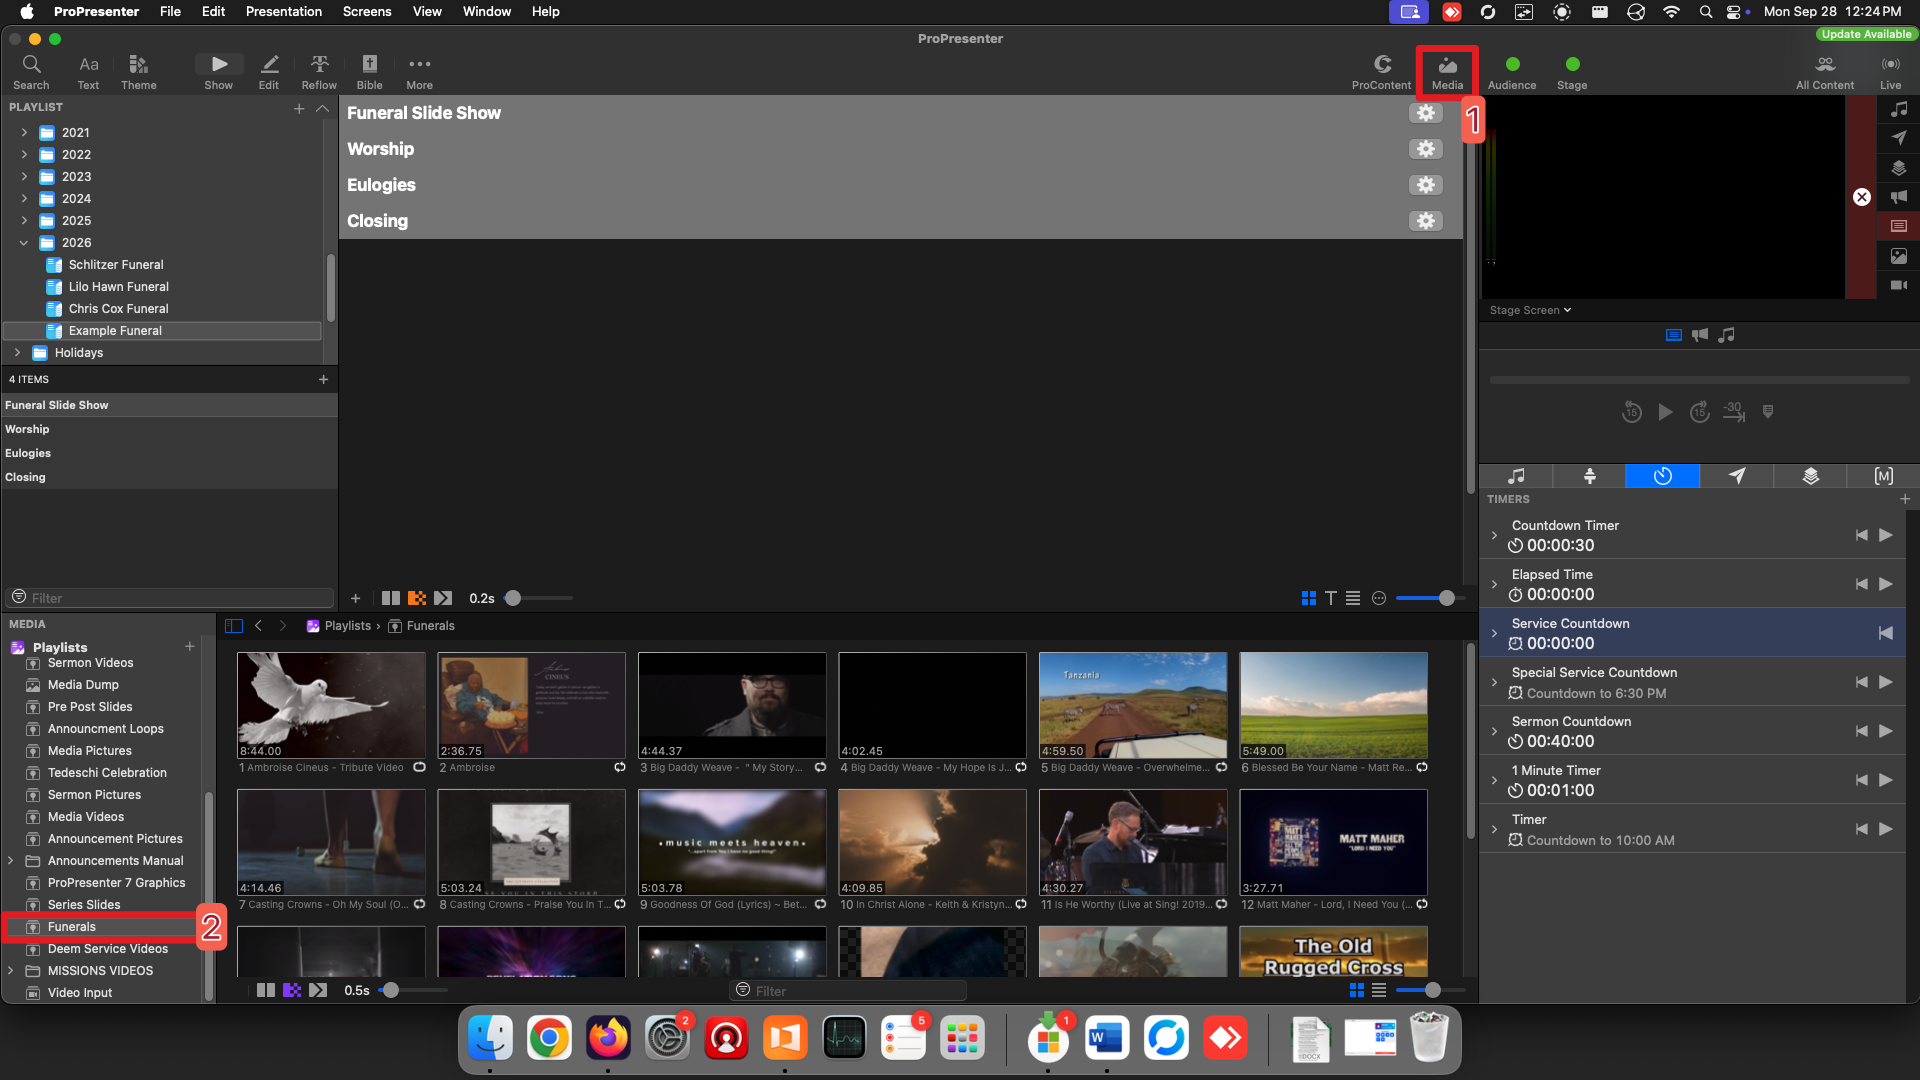The height and width of the screenshot is (1080, 1920).
Task: Toggle the media bin sidebar visibility
Action: point(234,626)
